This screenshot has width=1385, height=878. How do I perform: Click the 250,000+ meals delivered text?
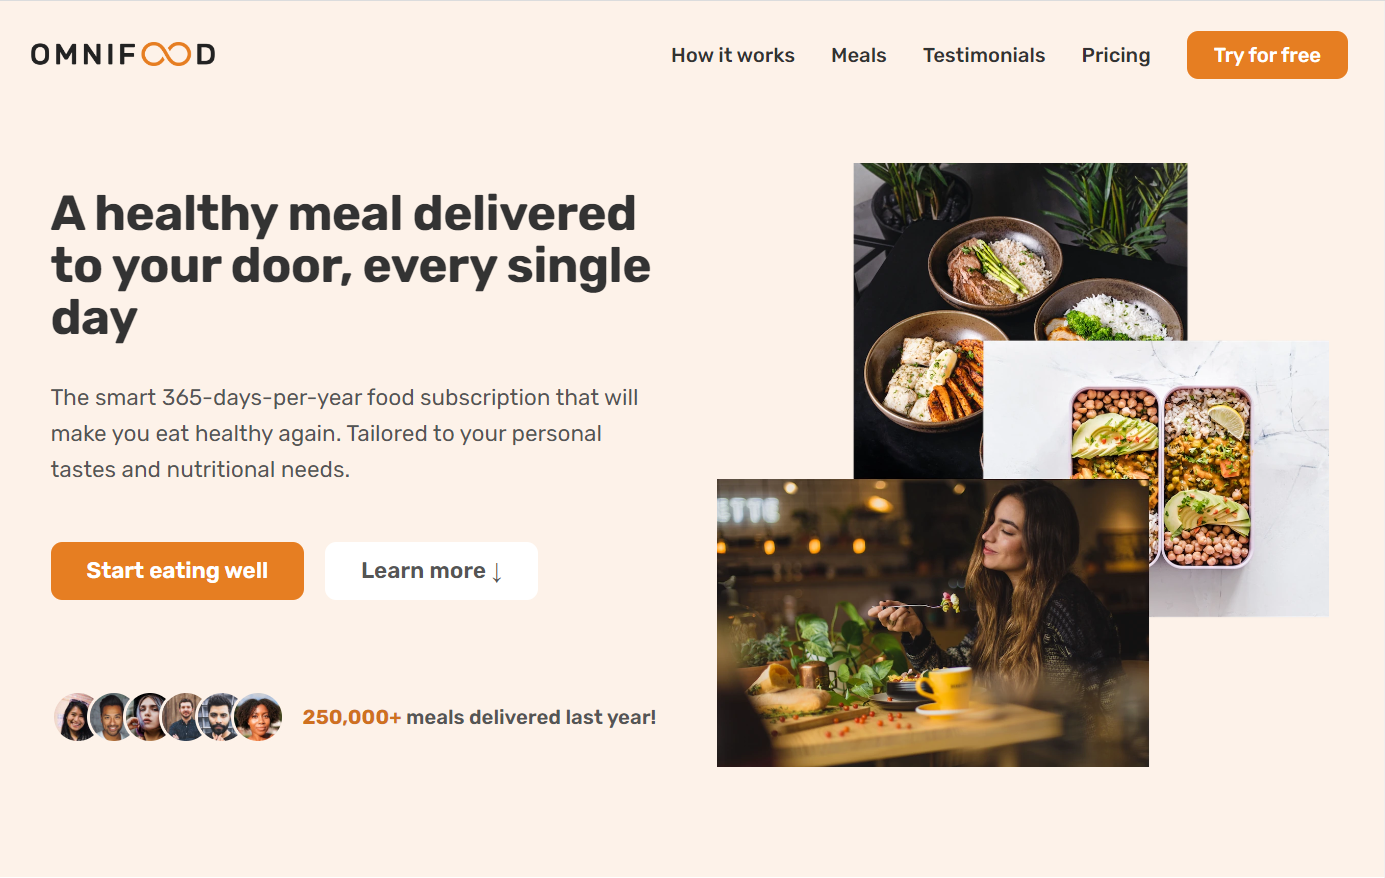coord(479,717)
